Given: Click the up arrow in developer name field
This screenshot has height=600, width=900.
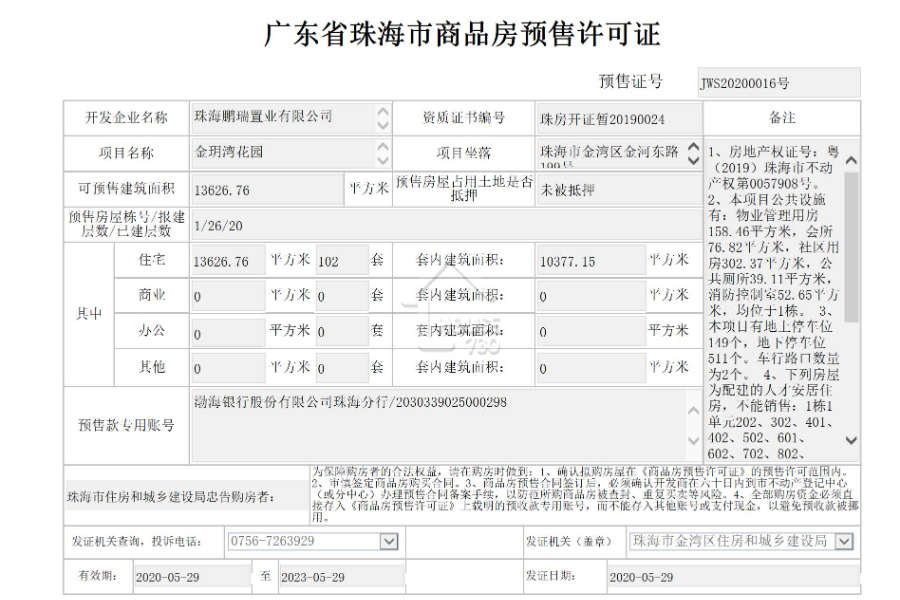Looking at the screenshot, I should point(383,111).
